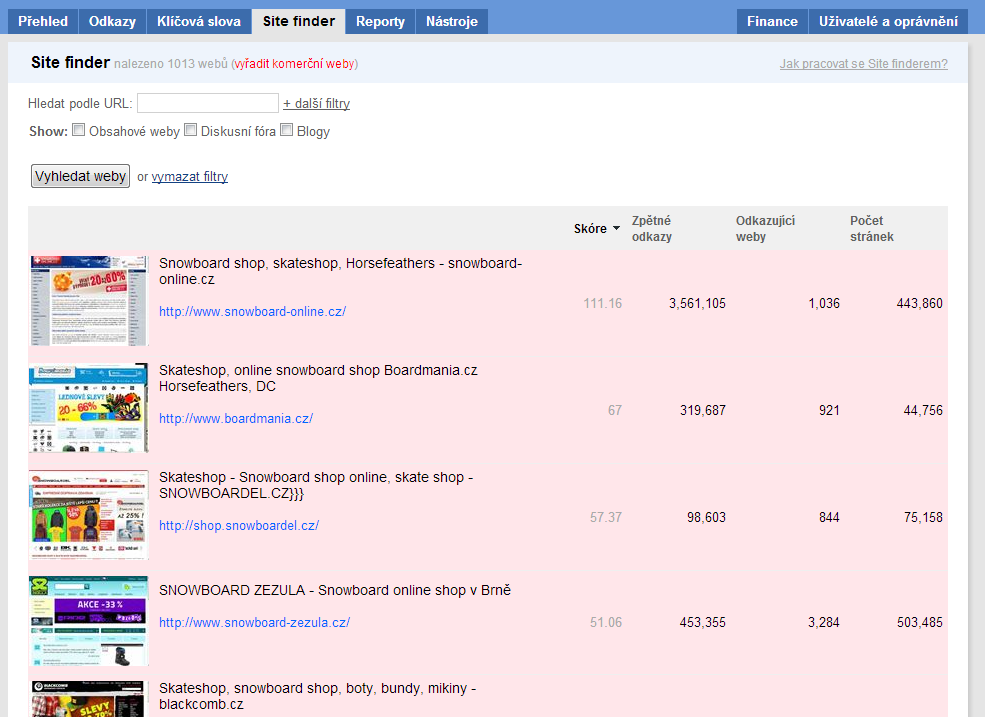This screenshot has width=985, height=717.
Task: Select the Site finder tab
Action: point(298,21)
